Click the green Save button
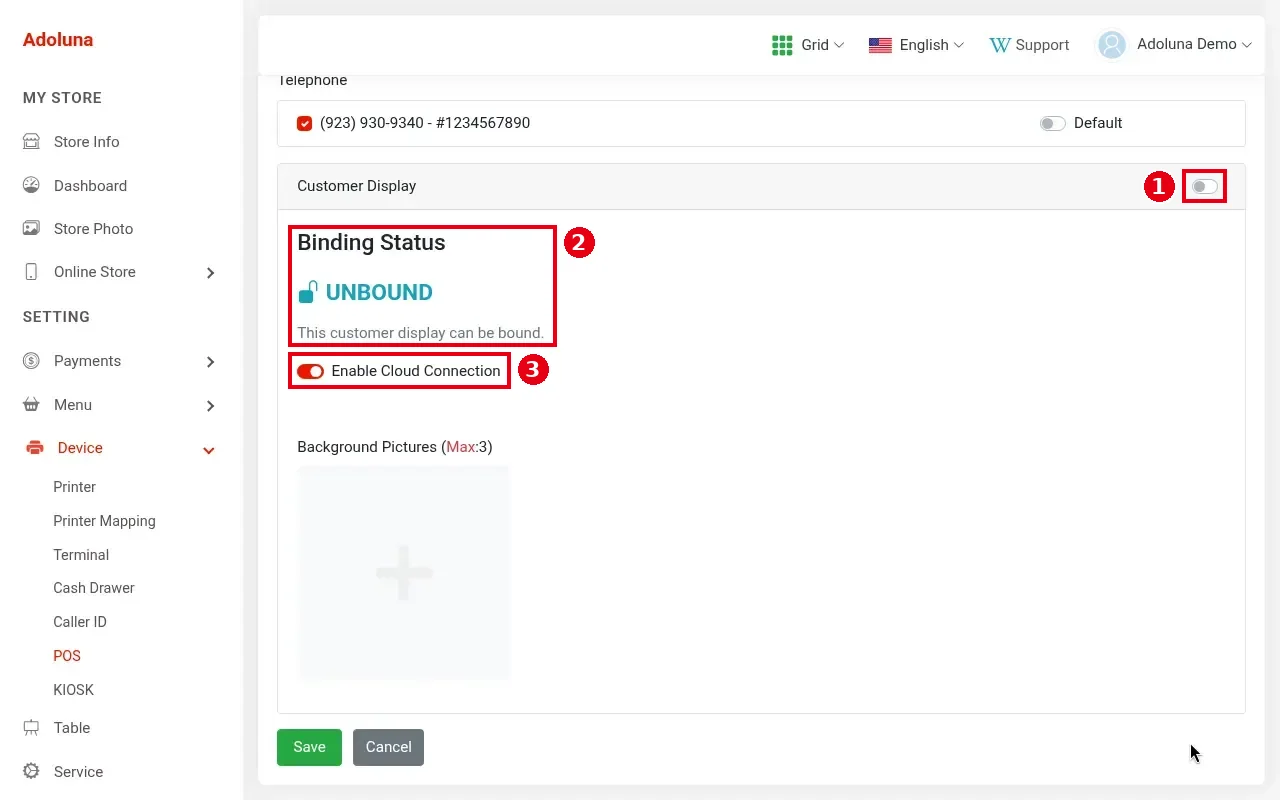Image resolution: width=1280 pixels, height=800 pixels. (x=309, y=747)
